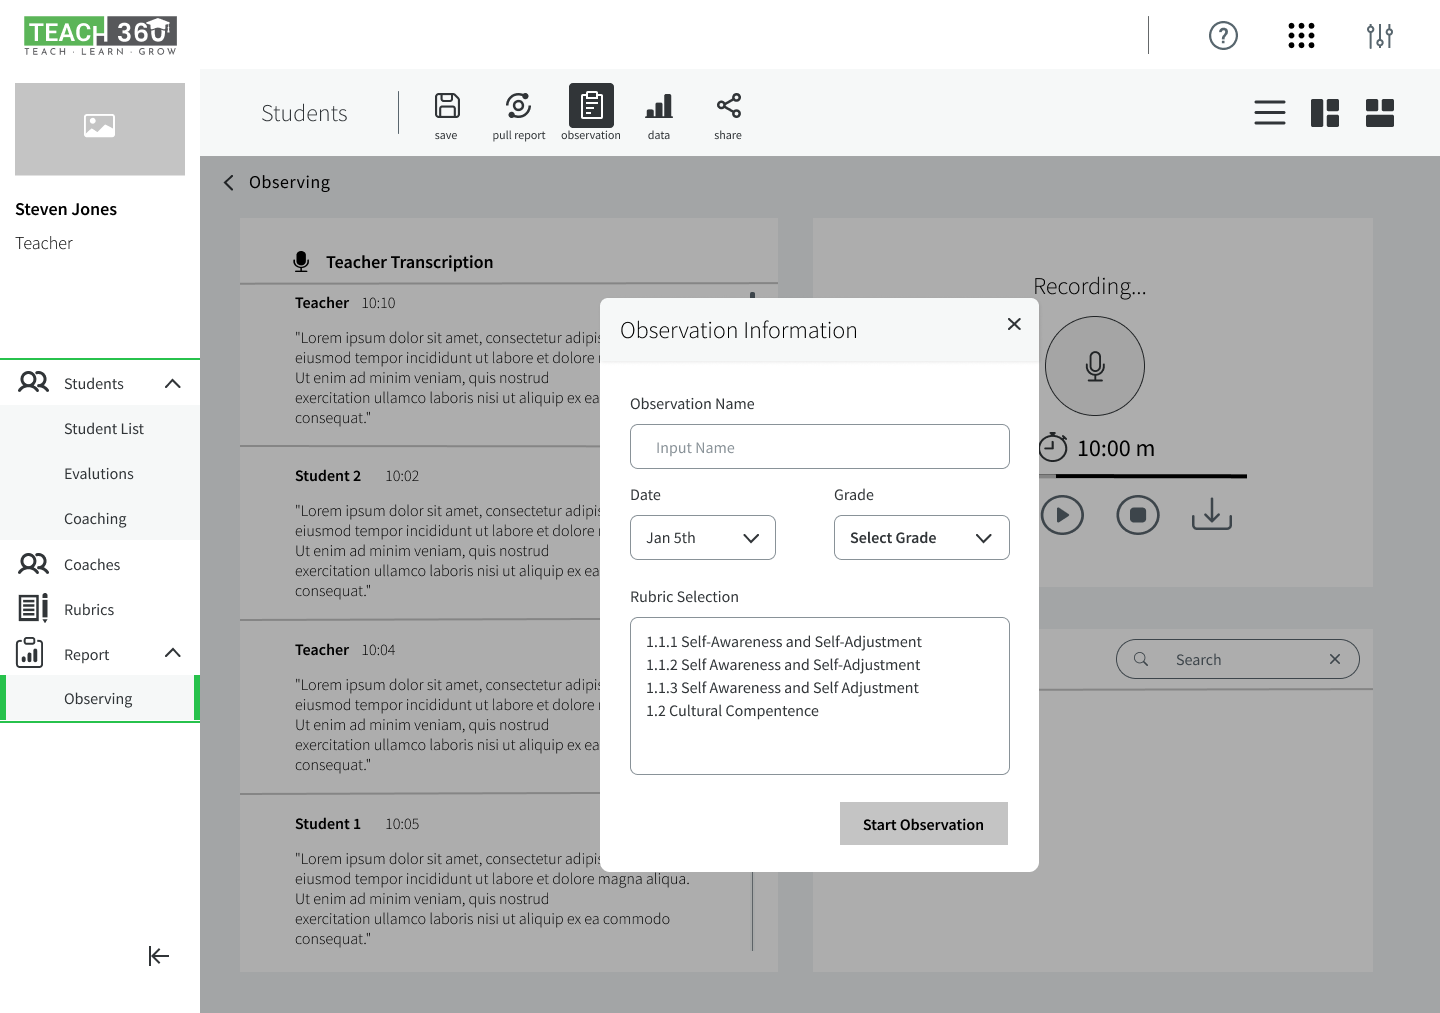Collapse the sidebar with arrow icon
Viewport: 1440px width, 1013px height.
(159, 956)
